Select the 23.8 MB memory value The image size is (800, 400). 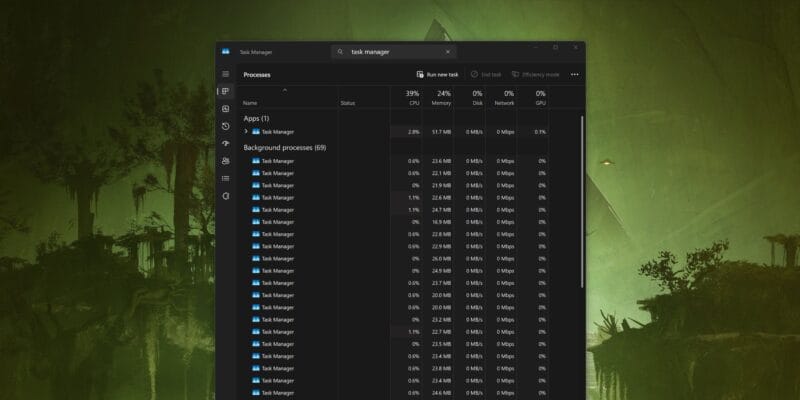tap(441, 368)
